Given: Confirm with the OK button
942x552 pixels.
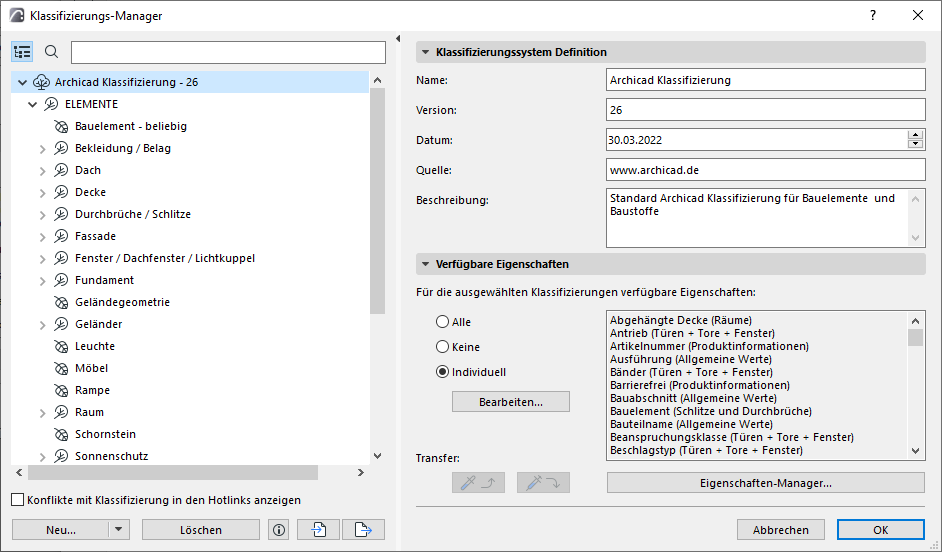Looking at the screenshot, I should [881, 530].
